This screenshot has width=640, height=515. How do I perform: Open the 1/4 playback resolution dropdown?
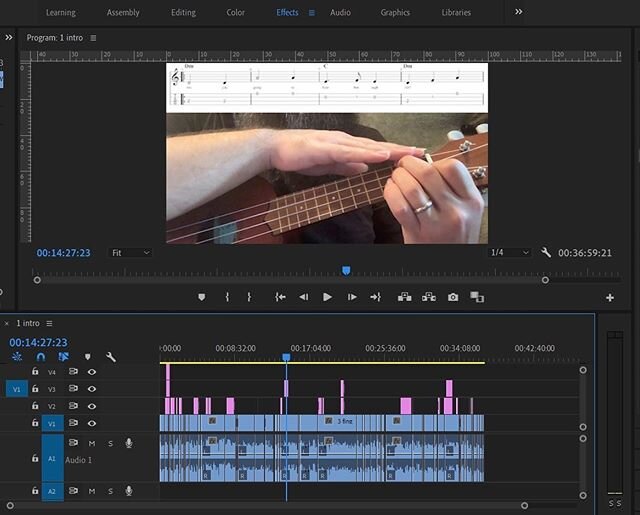[x=510, y=253]
